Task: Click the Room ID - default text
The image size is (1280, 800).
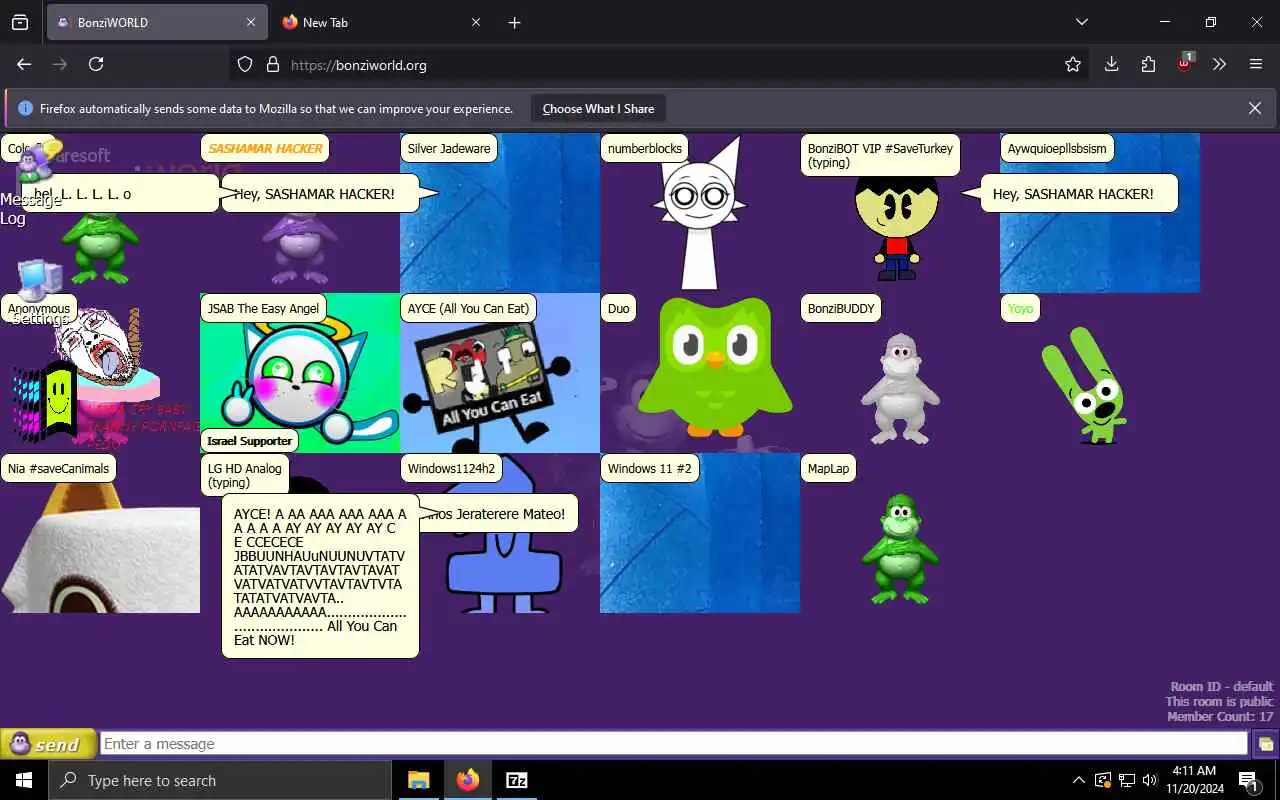Action: (x=1222, y=687)
